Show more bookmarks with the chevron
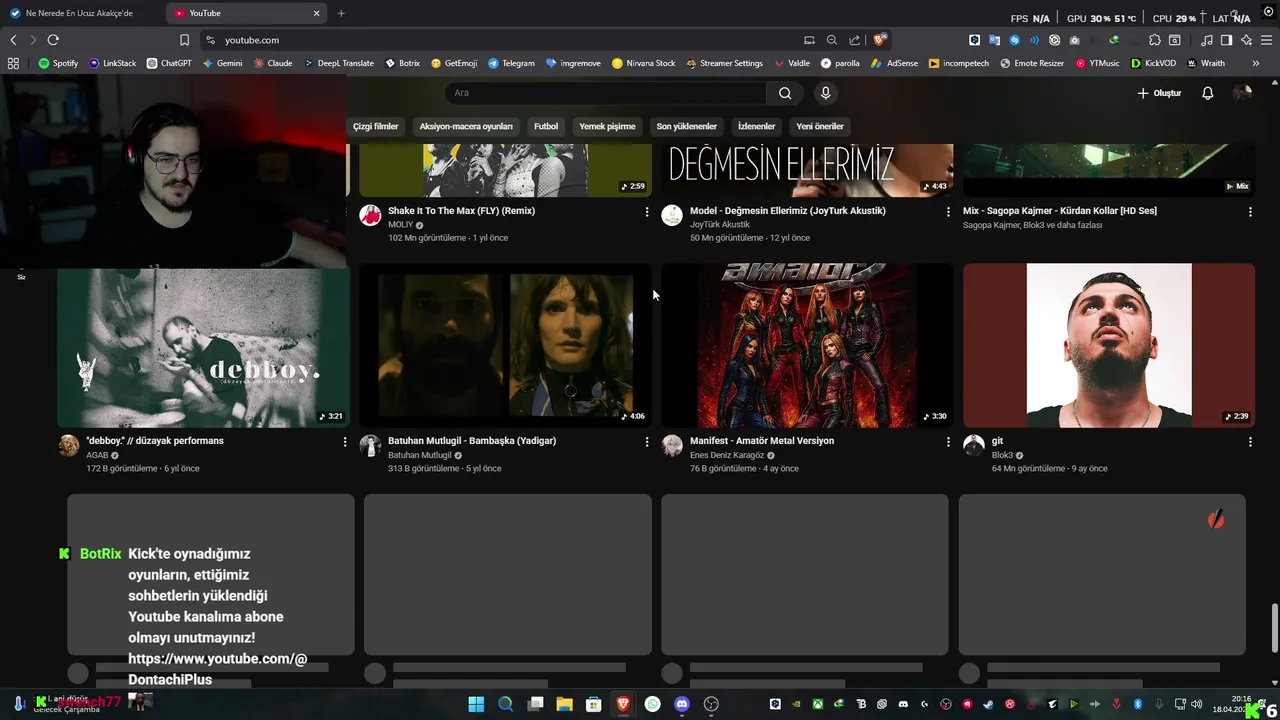This screenshot has width=1280, height=720. 1255,63
